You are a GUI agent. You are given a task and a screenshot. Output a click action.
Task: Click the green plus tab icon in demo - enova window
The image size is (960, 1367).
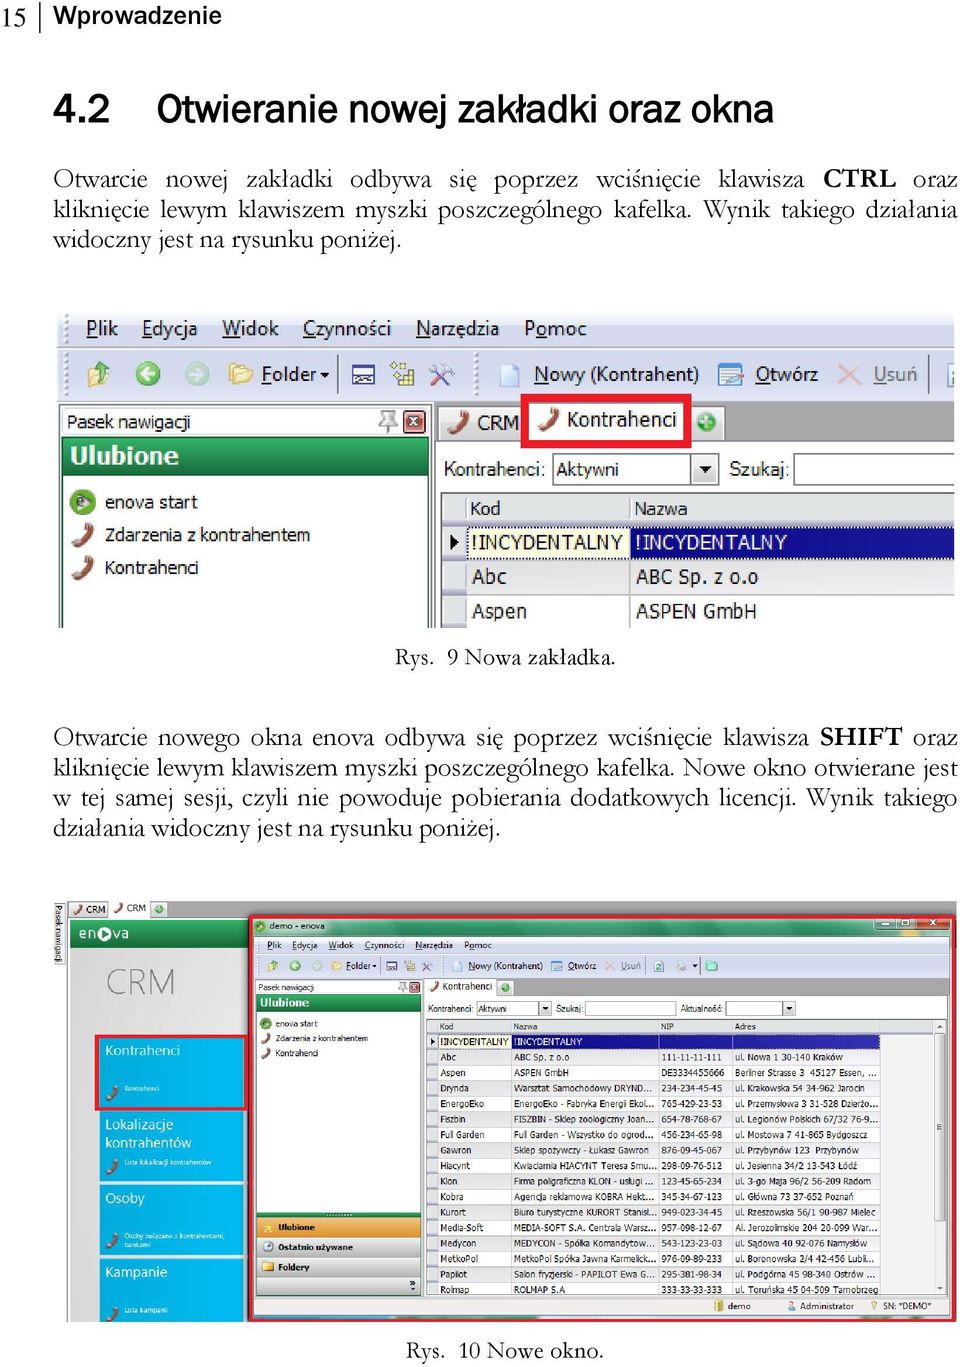click(506, 987)
